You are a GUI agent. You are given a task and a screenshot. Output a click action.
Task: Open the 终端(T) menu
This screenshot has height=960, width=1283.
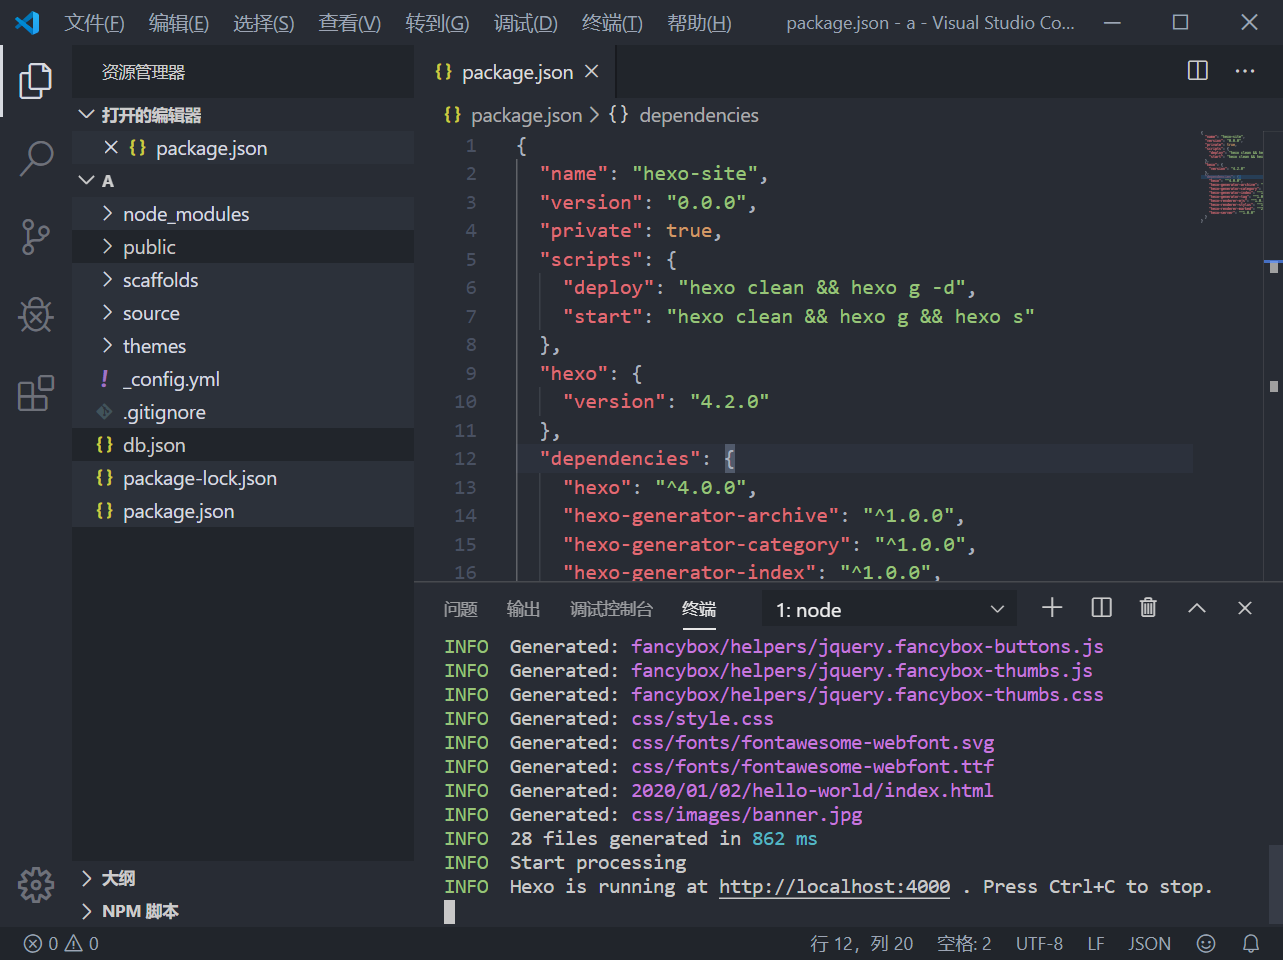[x=612, y=23]
